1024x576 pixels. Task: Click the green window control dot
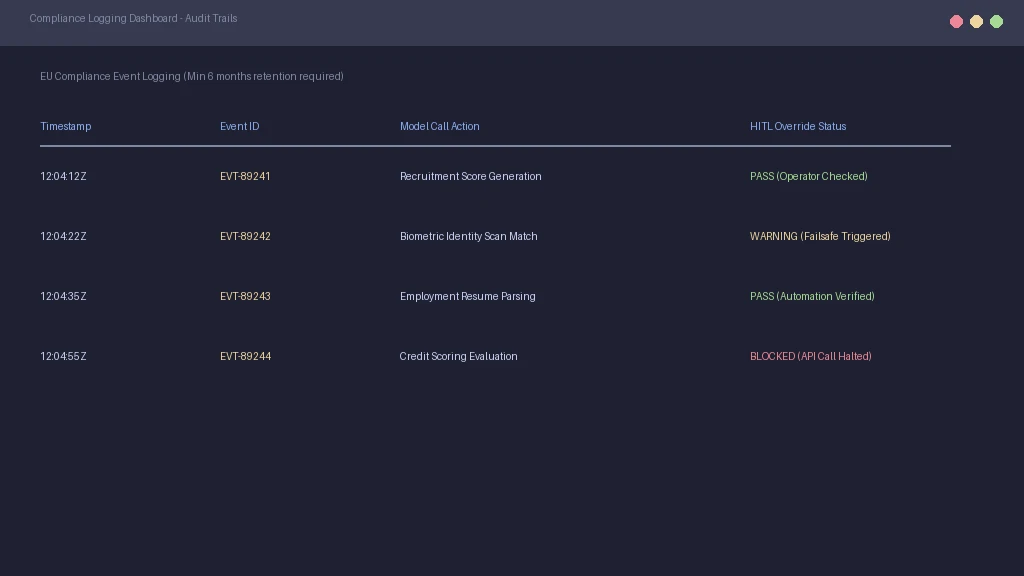pos(997,22)
